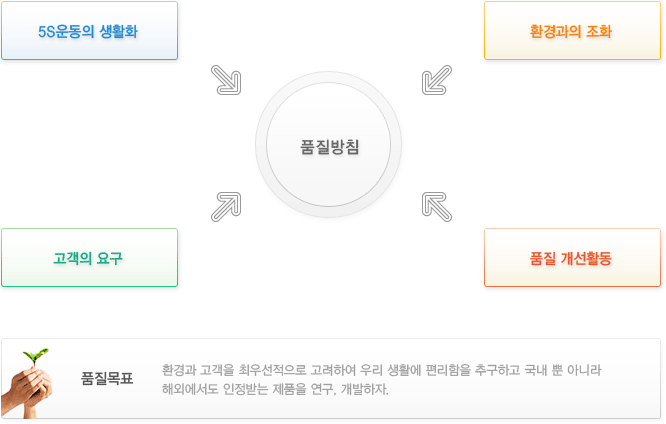Select the orange 품질 개선활동 box
The image size is (666, 424).
pyautogui.click(x=572, y=257)
